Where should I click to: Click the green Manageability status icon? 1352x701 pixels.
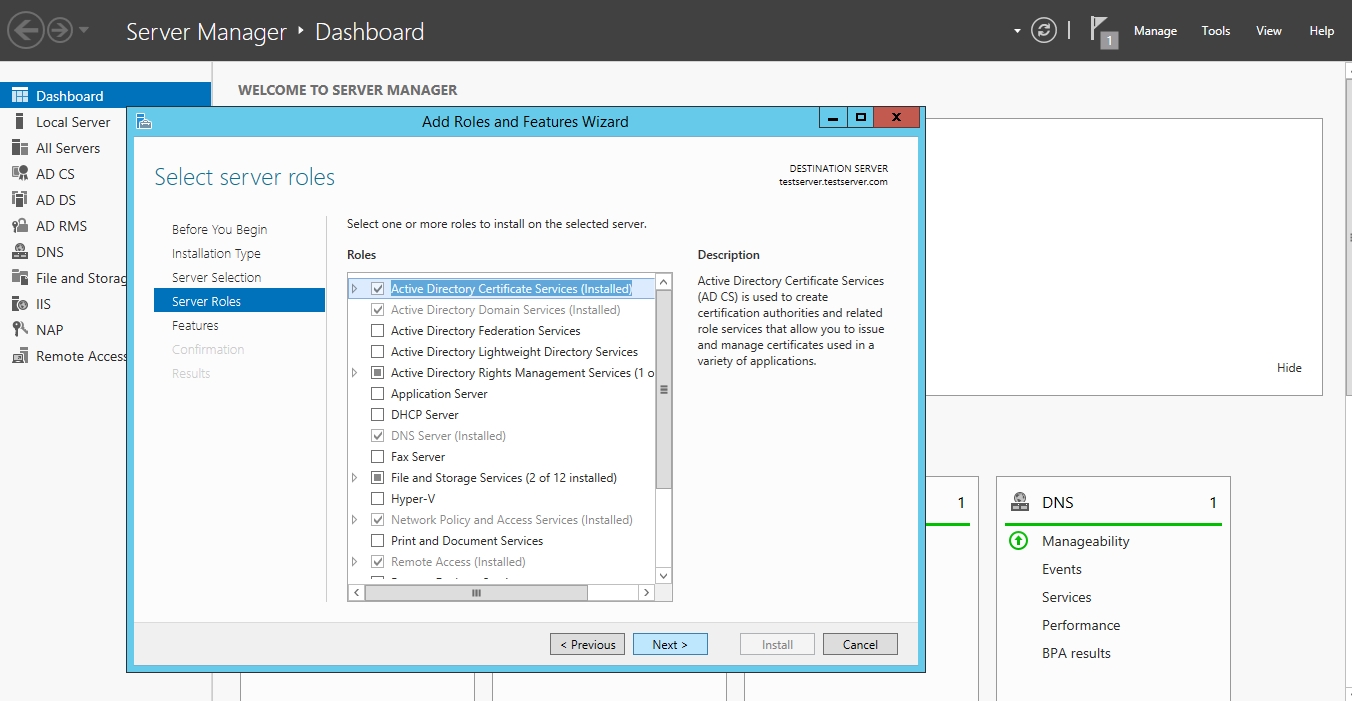[1019, 541]
